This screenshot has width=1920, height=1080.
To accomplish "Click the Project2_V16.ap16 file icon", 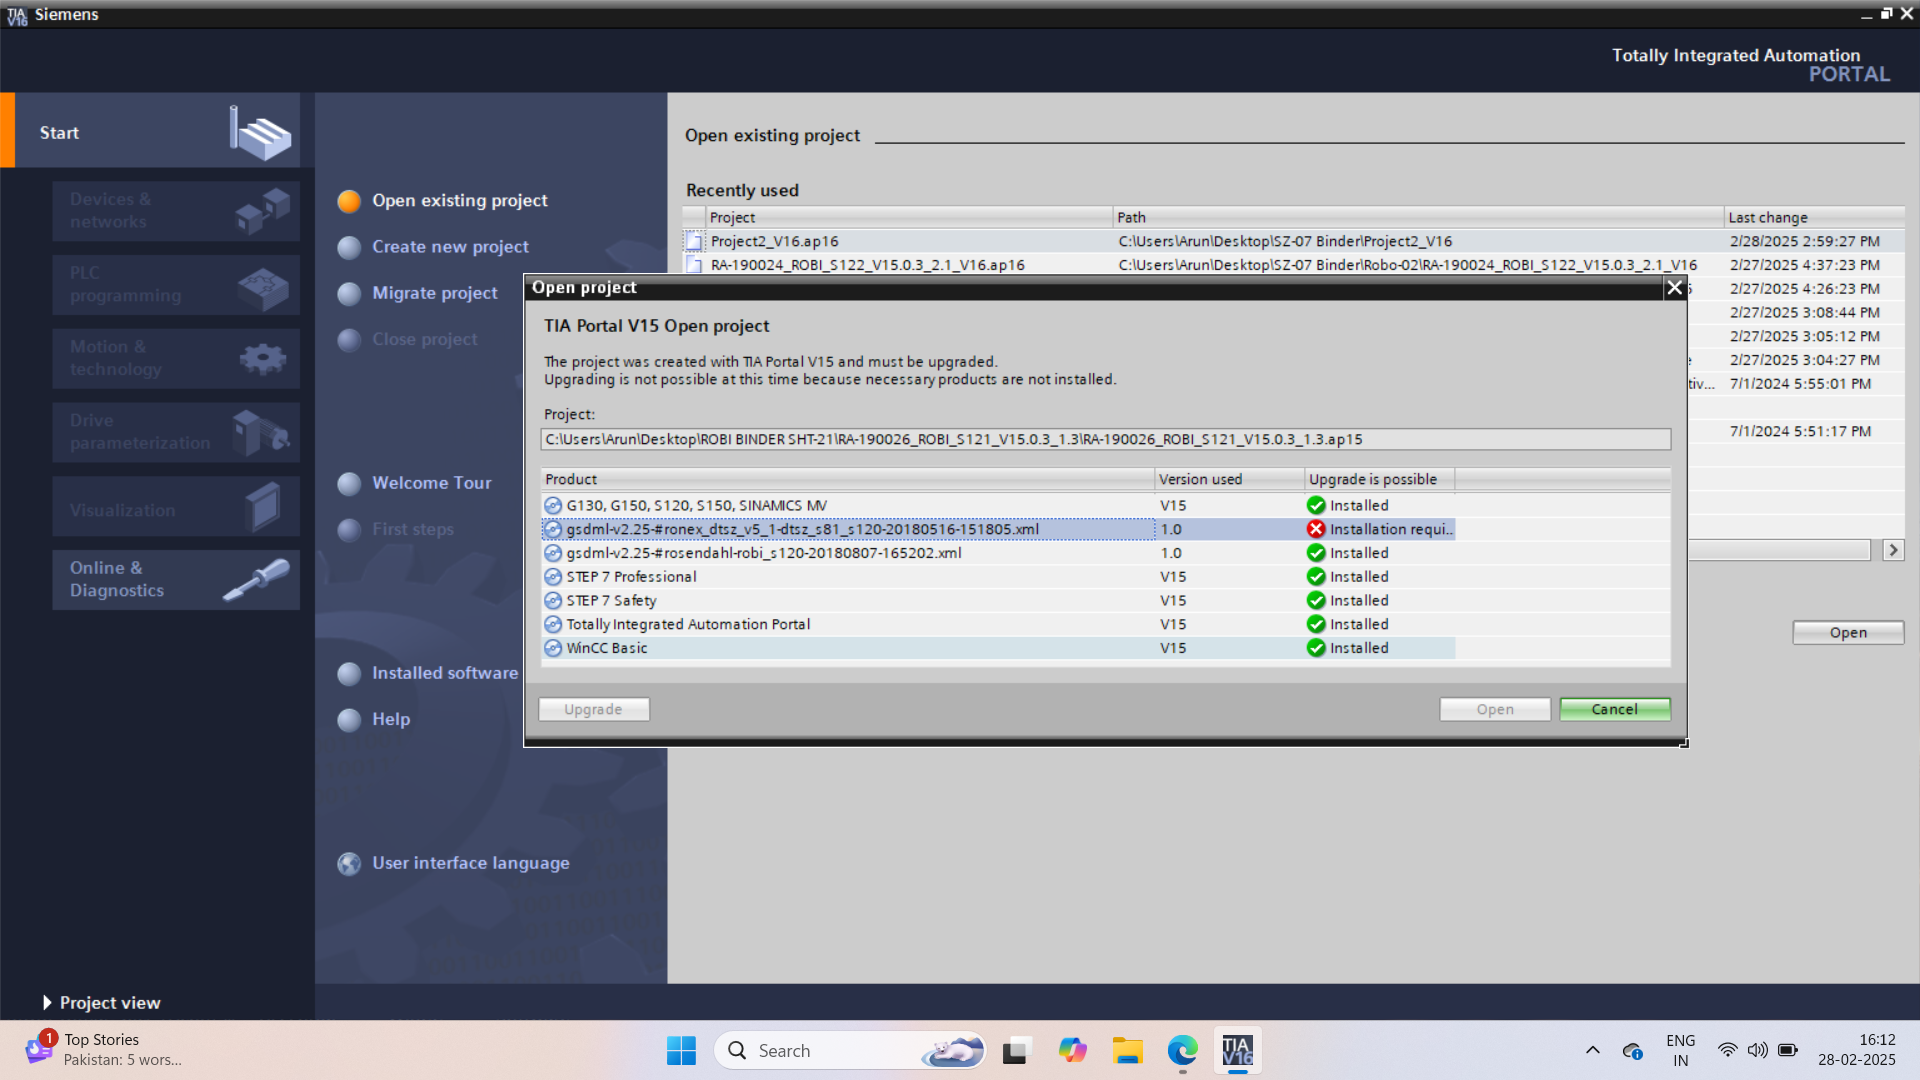I will click(x=694, y=242).
